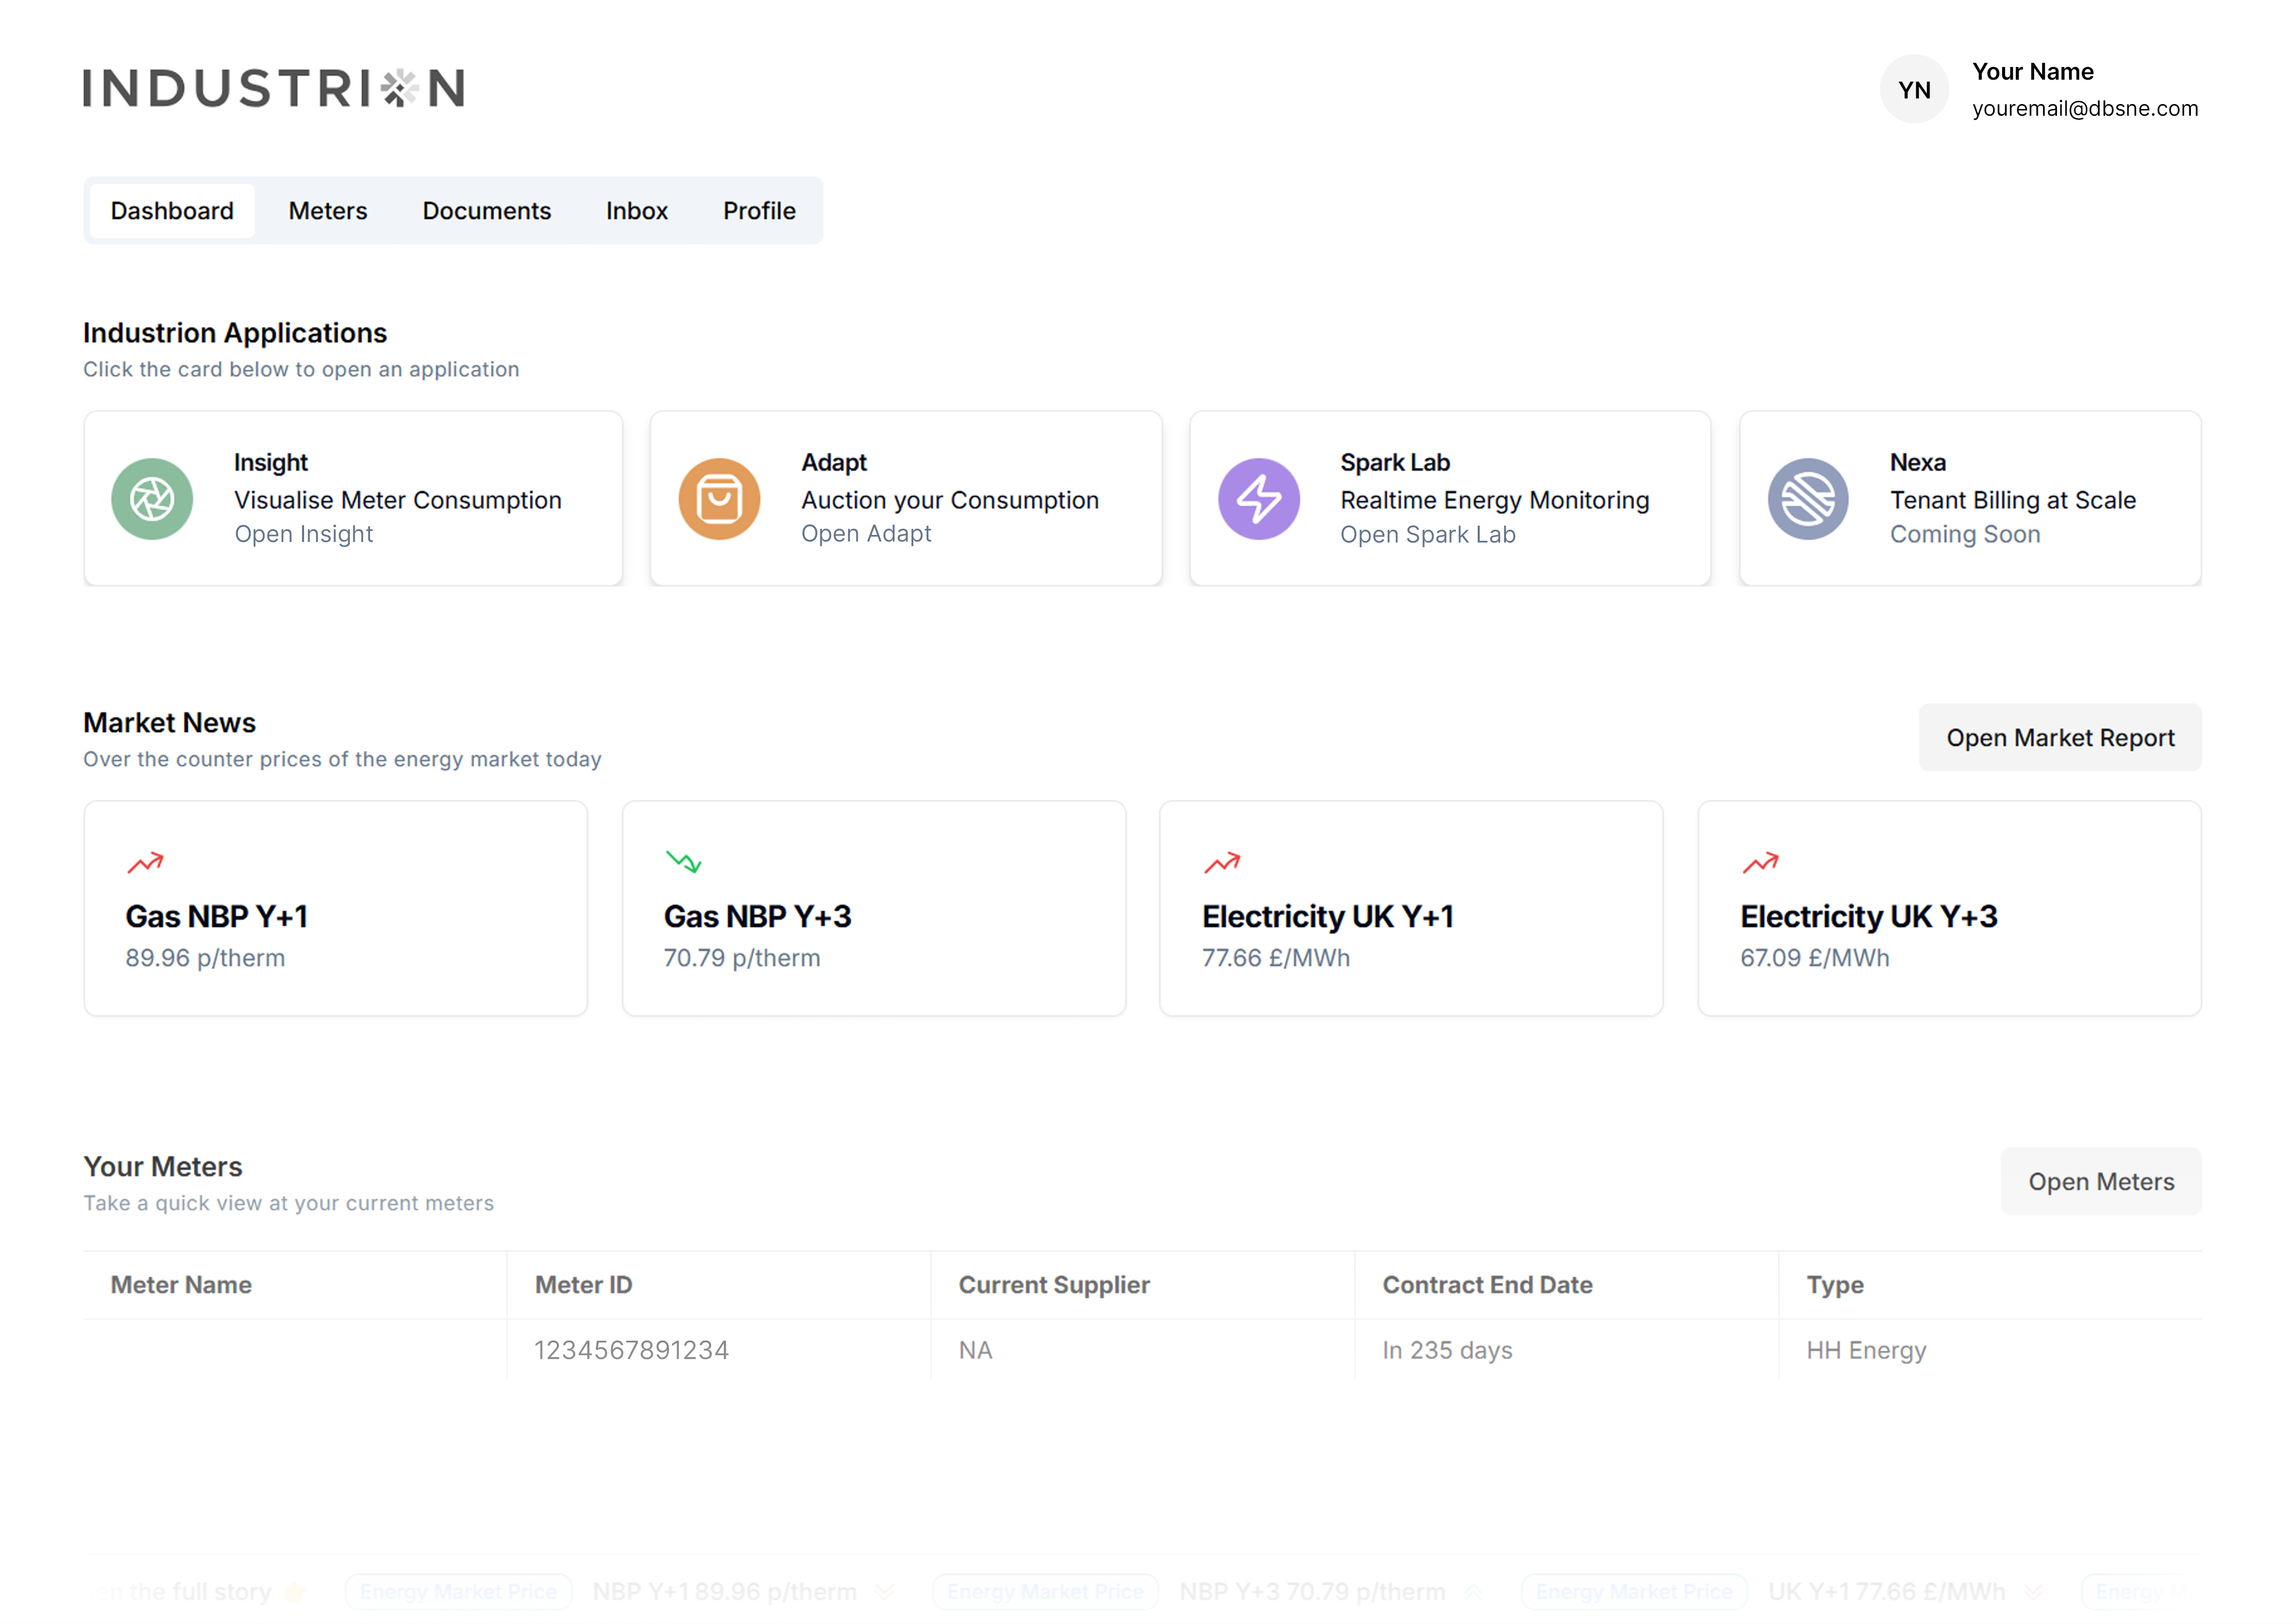Open the Documents tab
The image size is (2296, 1624).
tap(486, 211)
